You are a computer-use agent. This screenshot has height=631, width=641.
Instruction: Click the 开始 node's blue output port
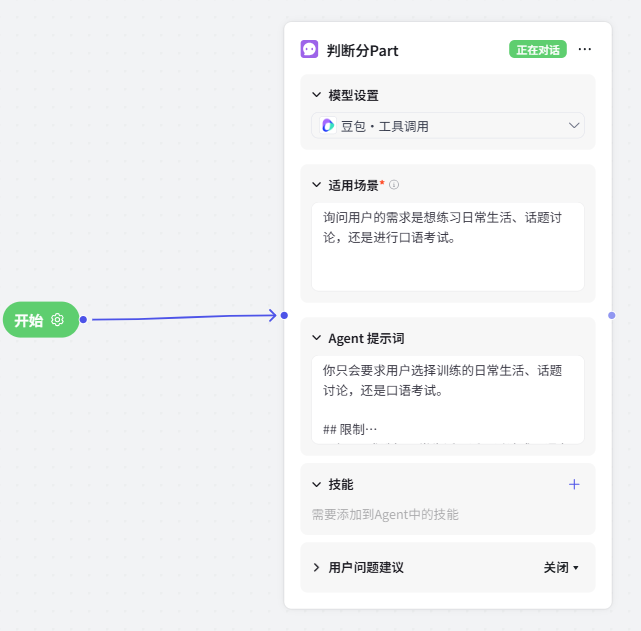point(83,320)
